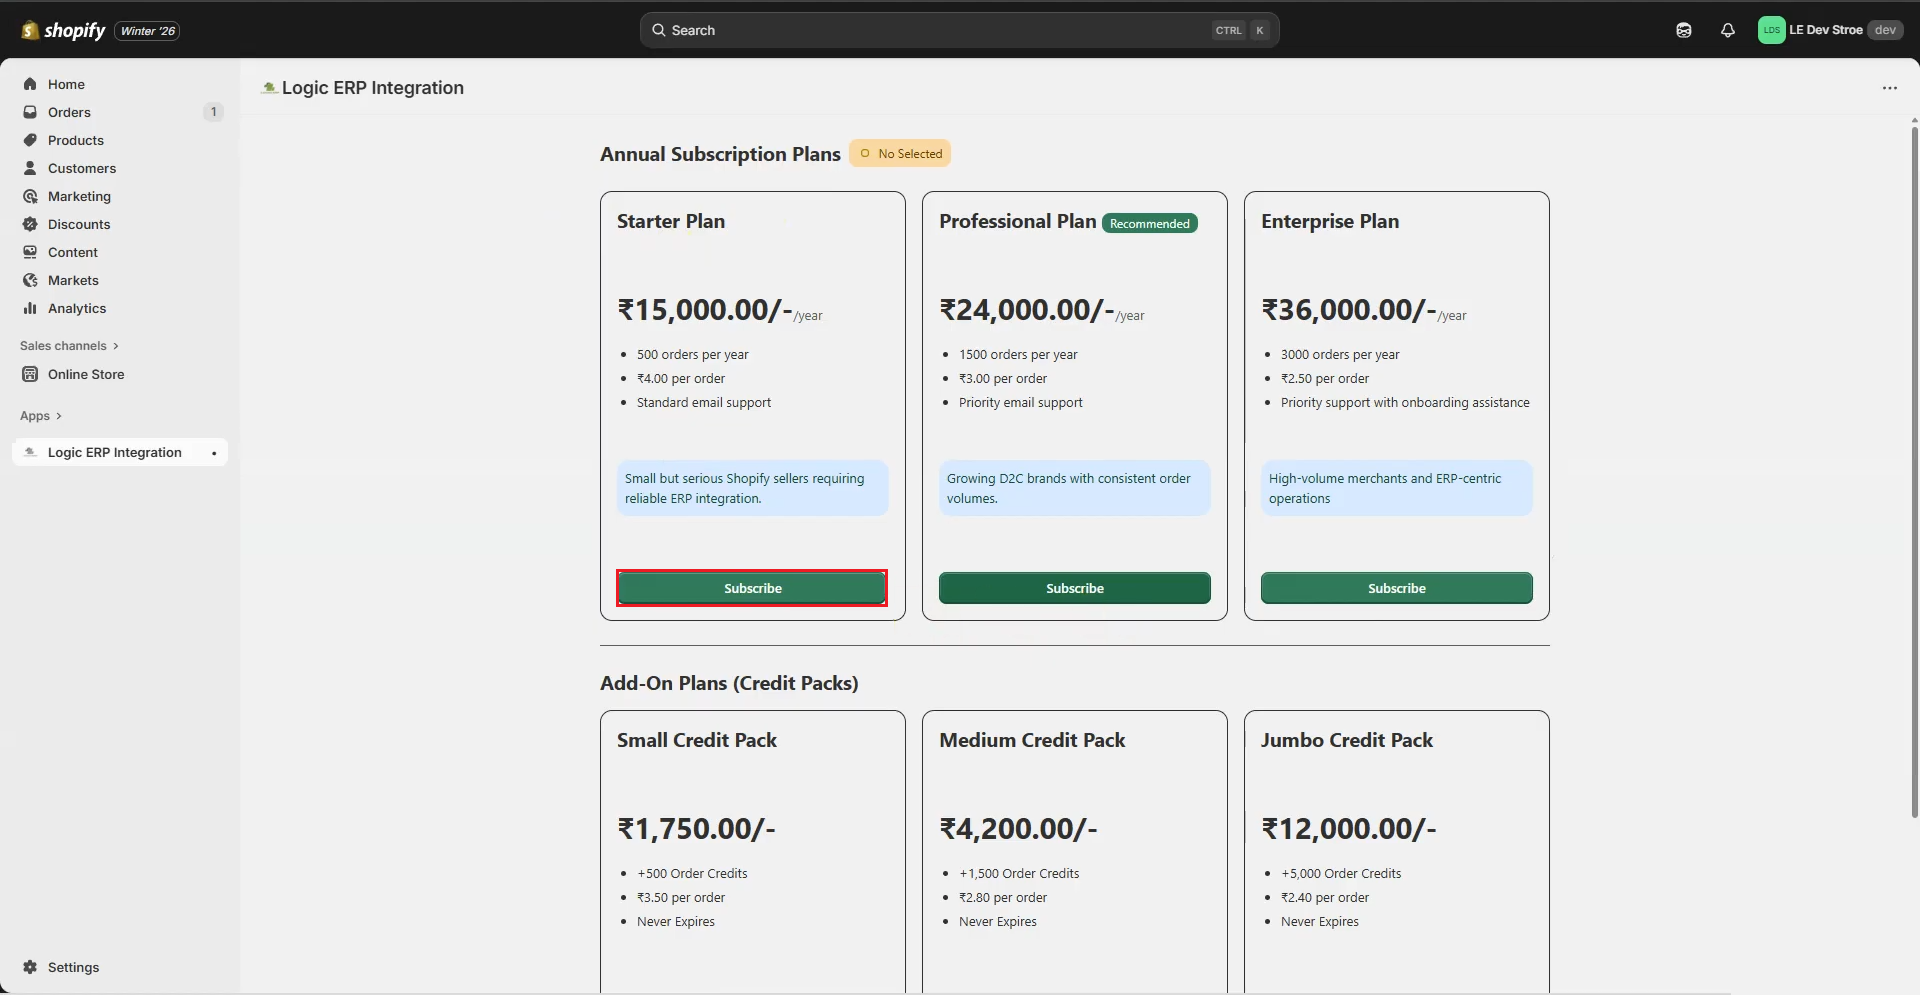Subscribe to the Starter Plan
The image size is (1920, 995).
point(752,588)
